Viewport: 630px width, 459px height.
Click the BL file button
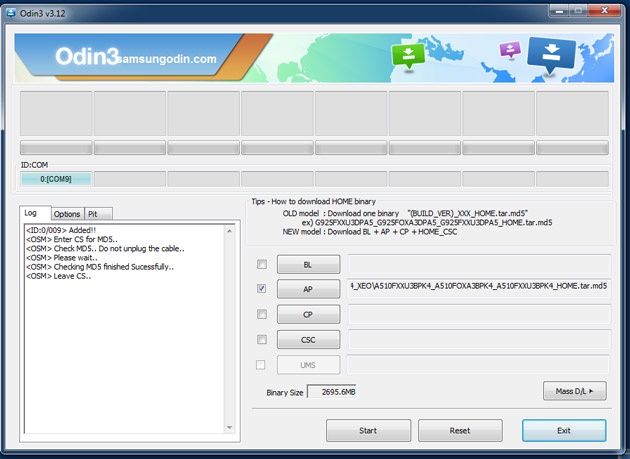click(308, 264)
